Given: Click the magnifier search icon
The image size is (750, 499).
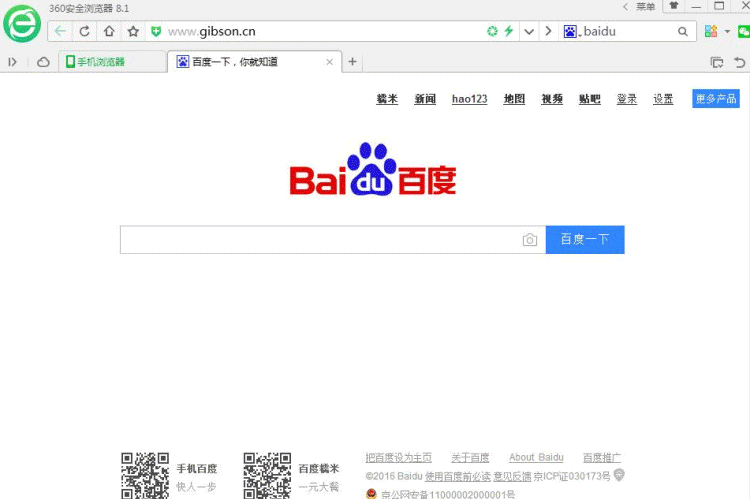Looking at the screenshot, I should tap(683, 32).
